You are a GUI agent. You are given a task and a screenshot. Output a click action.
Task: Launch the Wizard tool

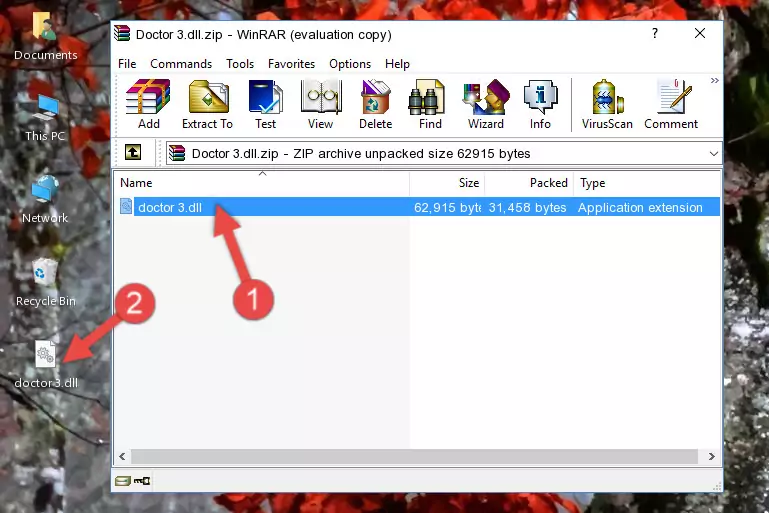(486, 104)
